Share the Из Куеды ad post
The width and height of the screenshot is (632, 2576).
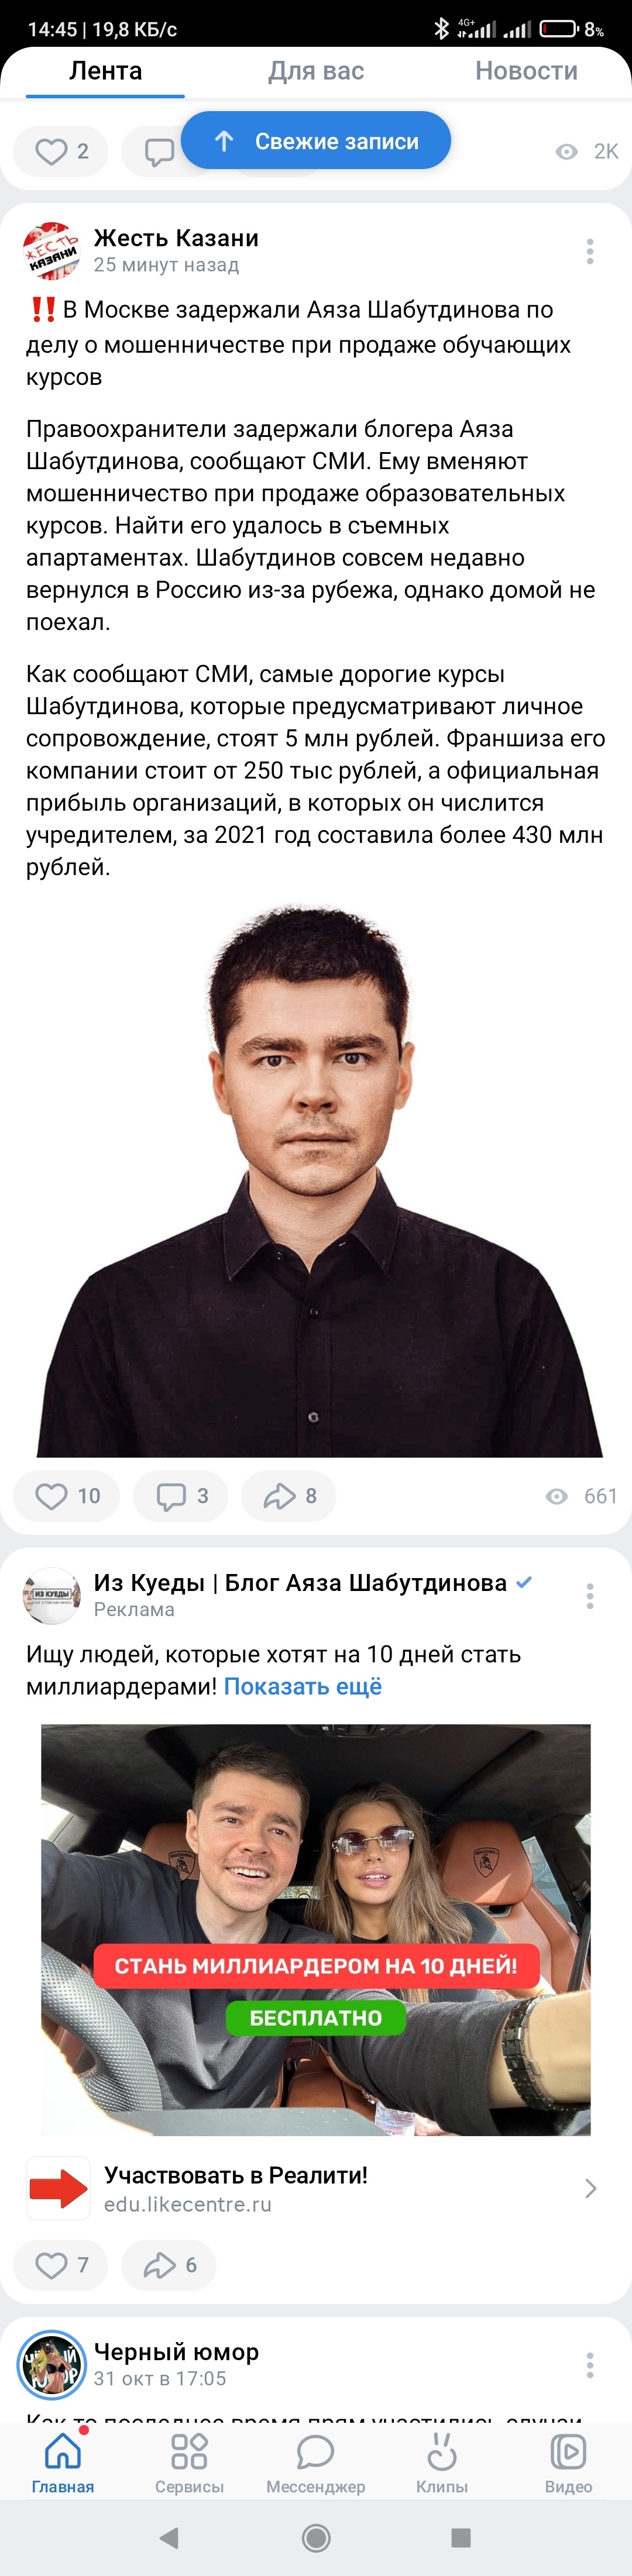[169, 2265]
